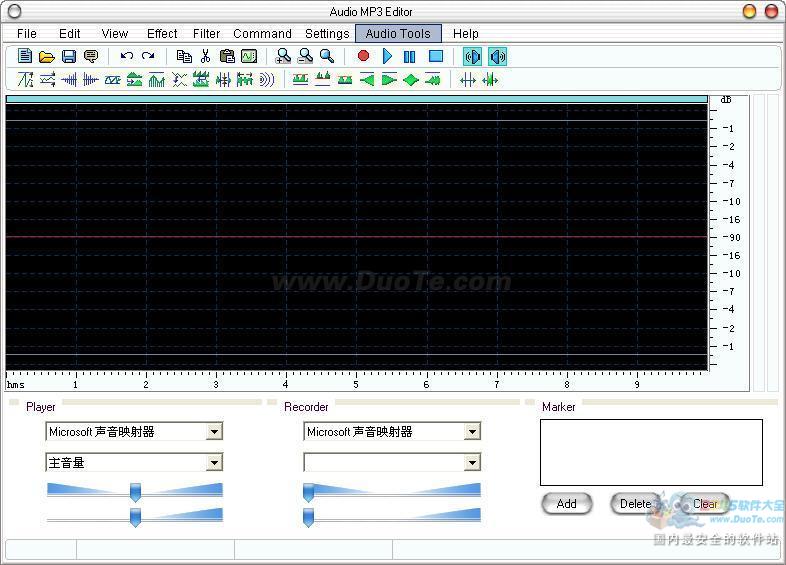Expand the Recorder device dropdown
Image resolution: width=786 pixels, height=565 pixels.
[x=472, y=431]
